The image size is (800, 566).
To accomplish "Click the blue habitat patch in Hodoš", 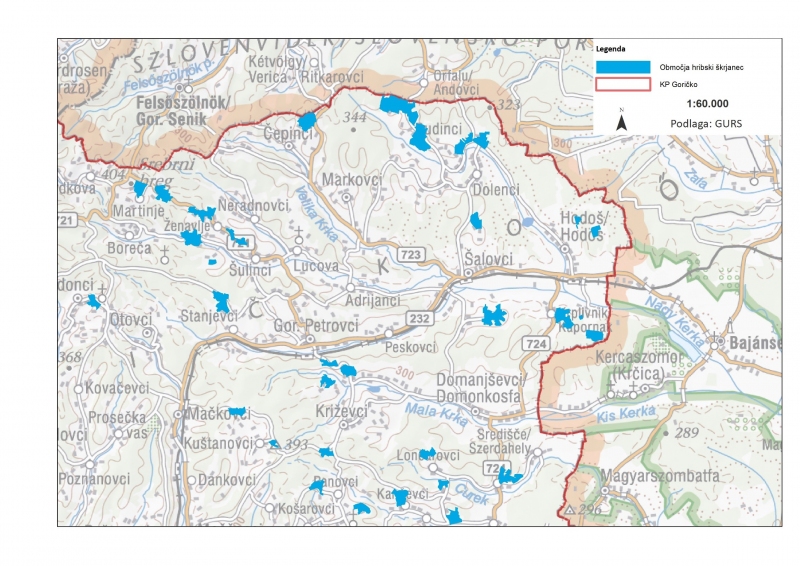I will 595,232.
